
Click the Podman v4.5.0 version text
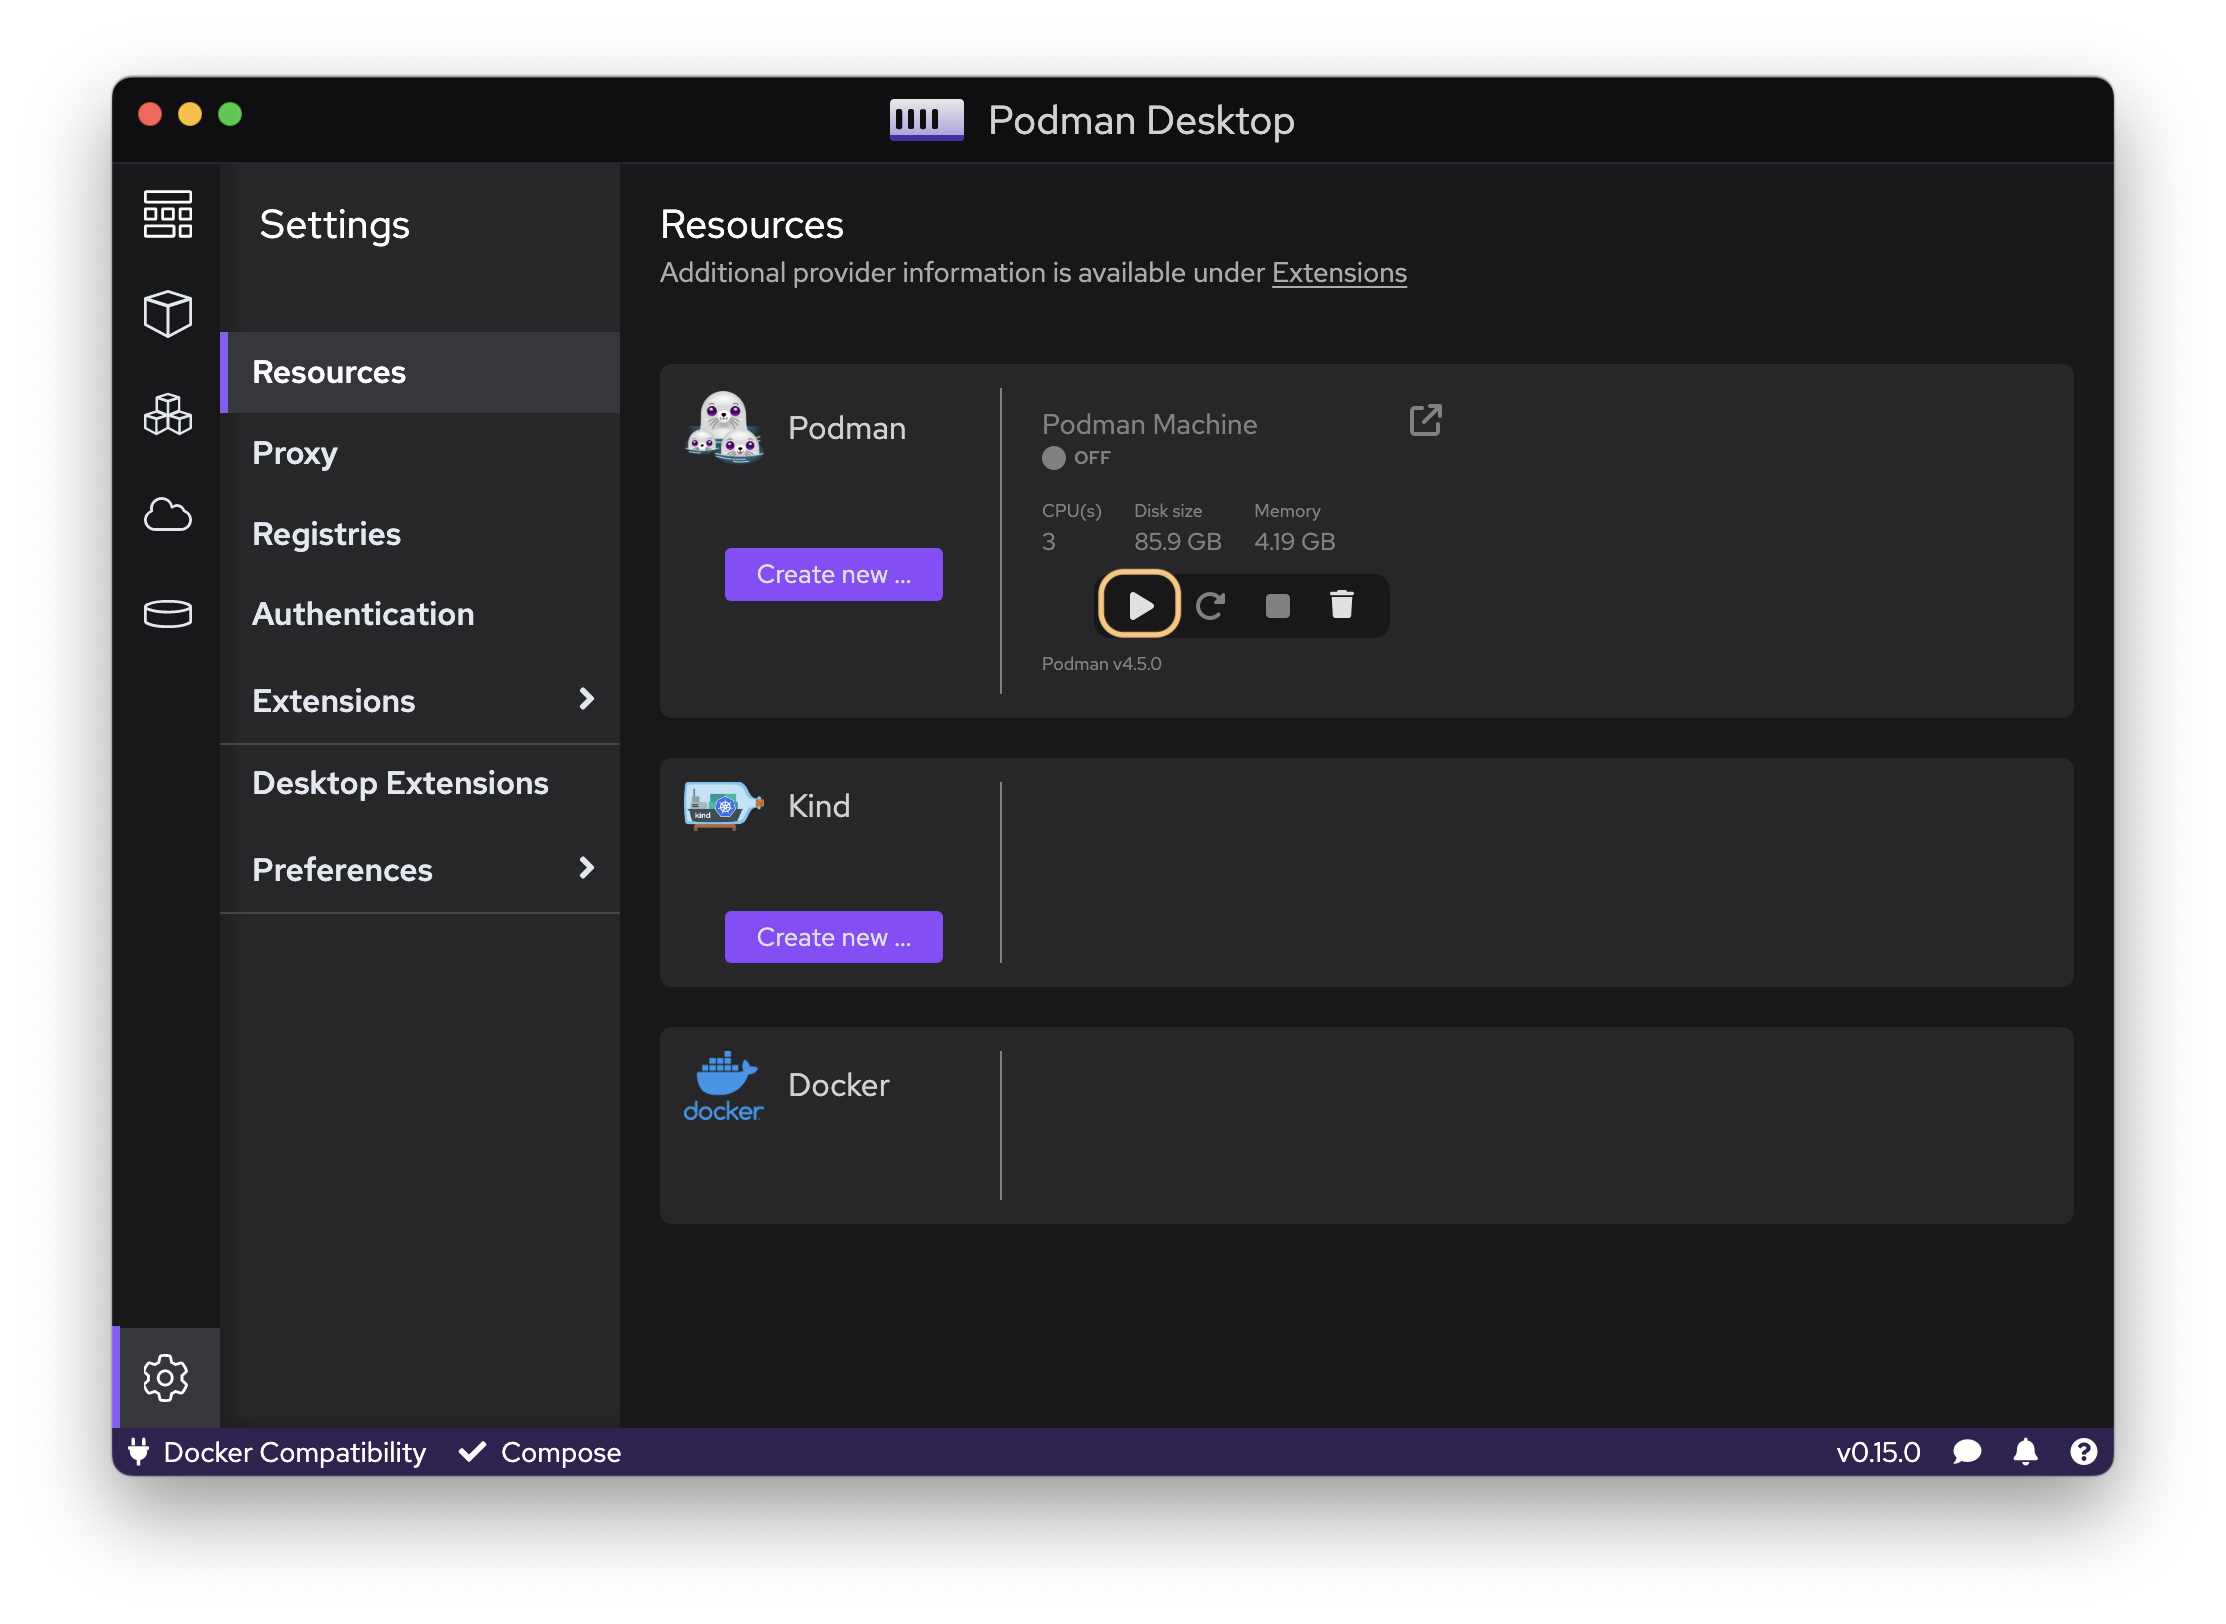pyautogui.click(x=1101, y=664)
